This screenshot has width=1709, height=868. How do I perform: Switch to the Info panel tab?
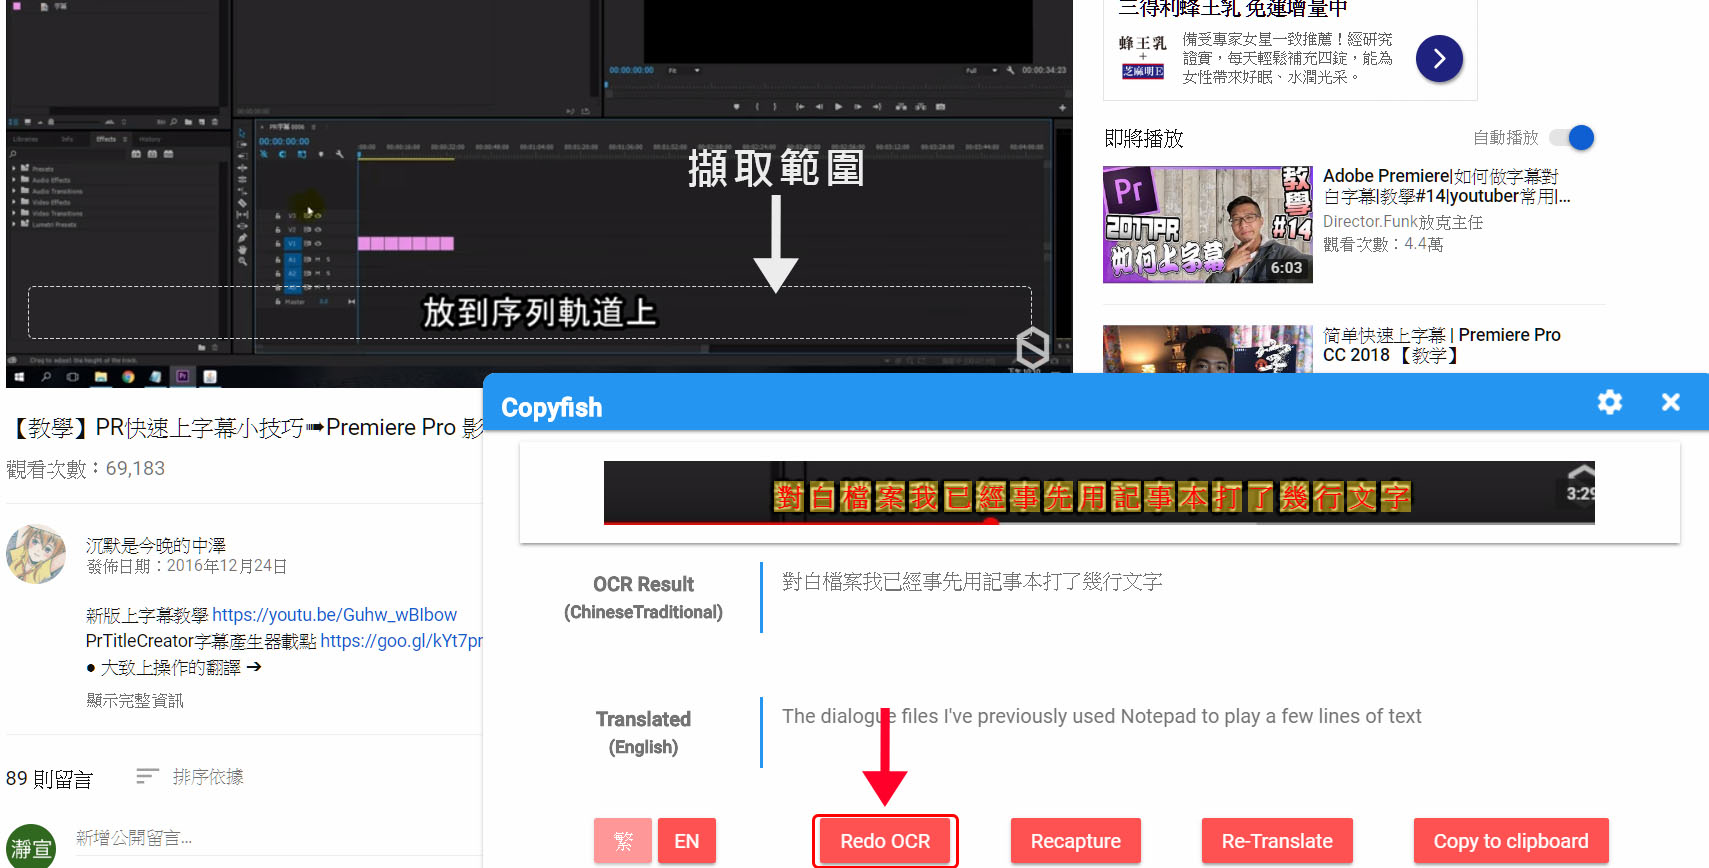click(x=67, y=139)
